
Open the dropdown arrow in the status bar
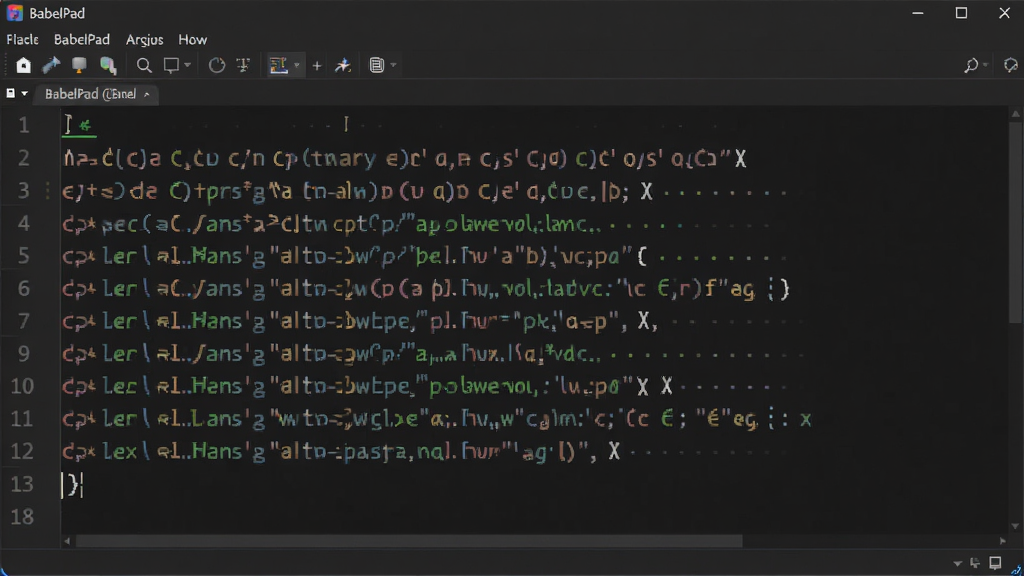click(957, 564)
